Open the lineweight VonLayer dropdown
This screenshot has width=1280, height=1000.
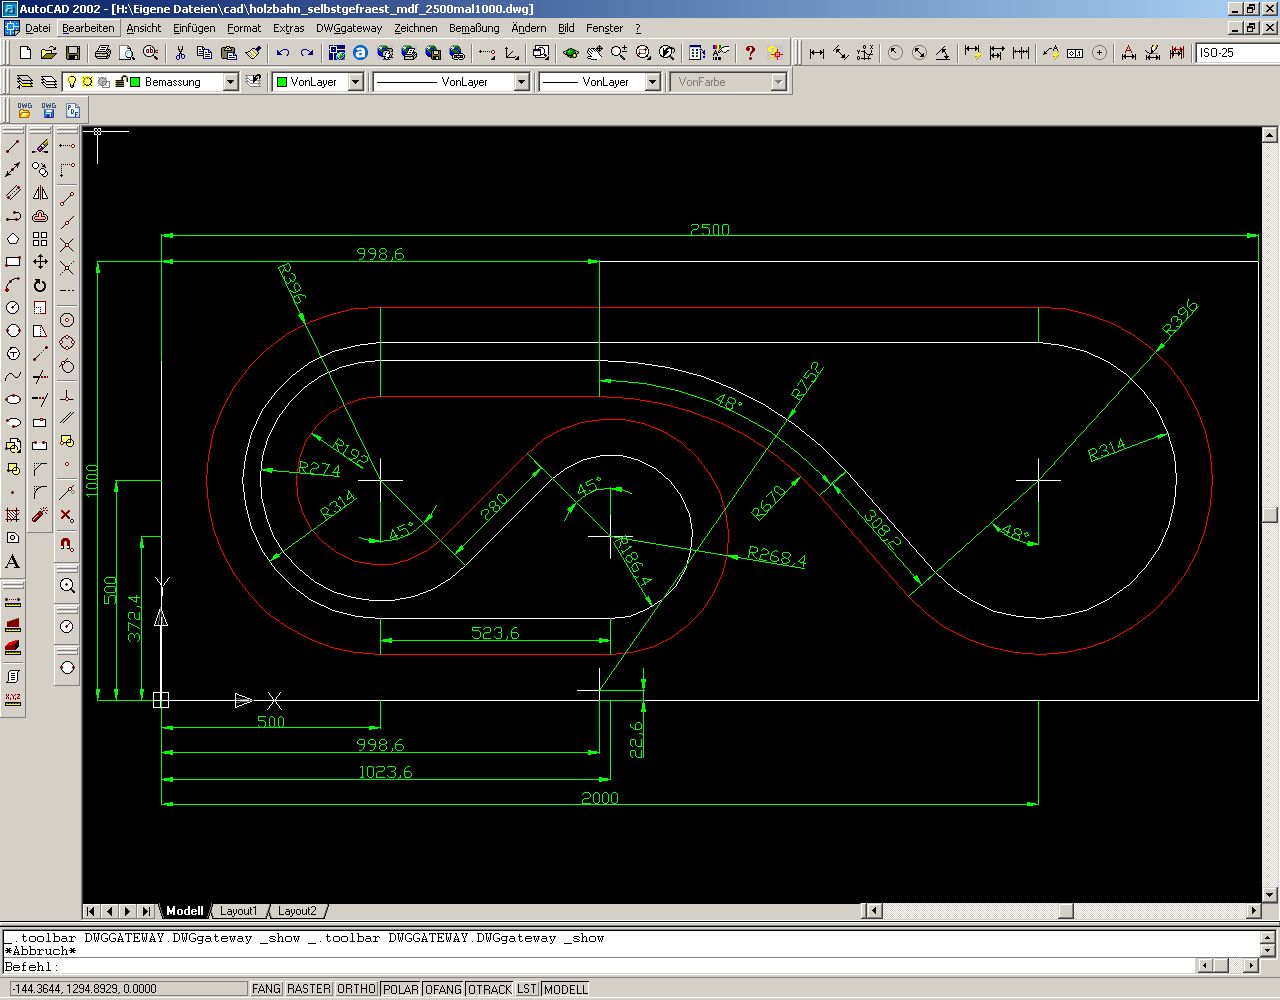click(652, 82)
